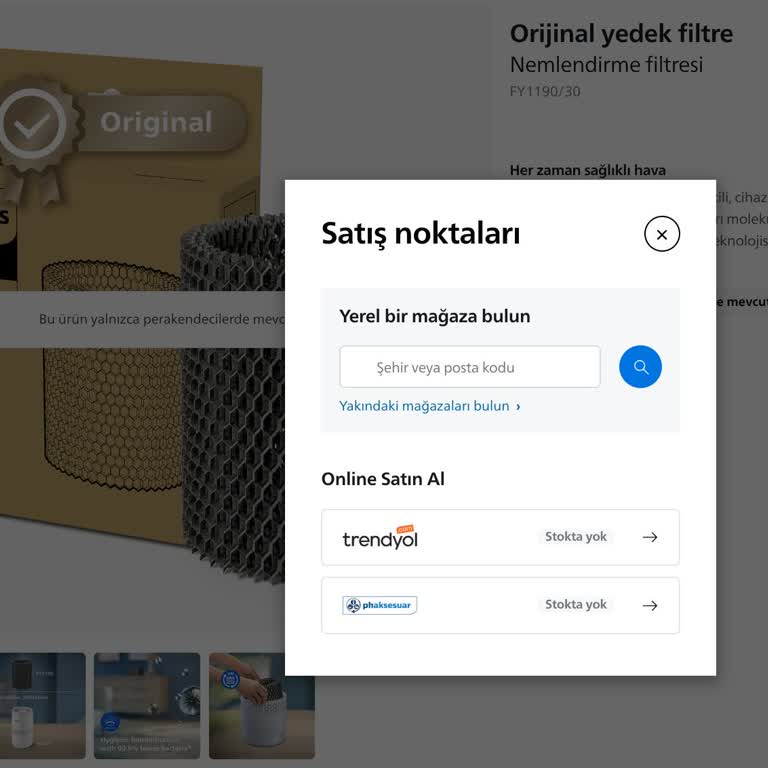Open the hygienic humidification thumbnail

(147, 705)
